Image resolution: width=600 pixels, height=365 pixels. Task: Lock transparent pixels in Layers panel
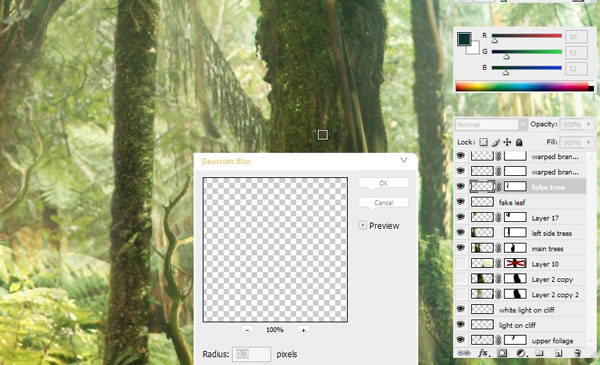(483, 142)
